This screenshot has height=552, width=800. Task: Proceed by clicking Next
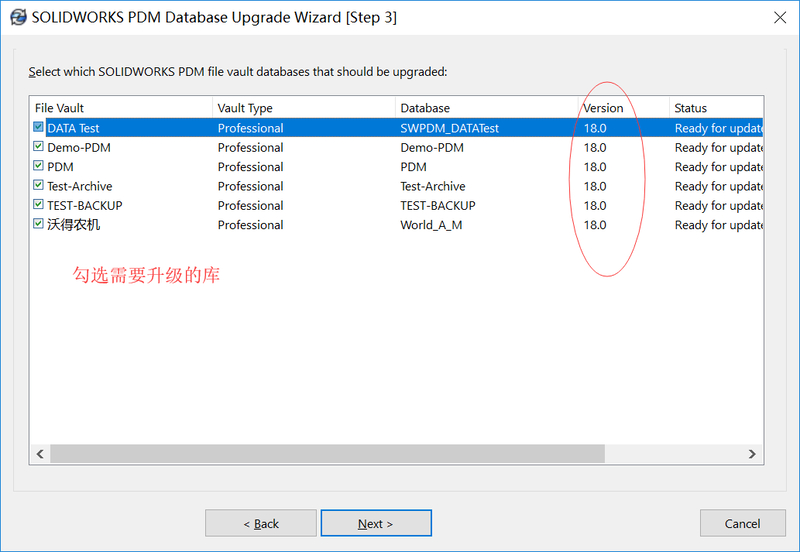coord(376,523)
